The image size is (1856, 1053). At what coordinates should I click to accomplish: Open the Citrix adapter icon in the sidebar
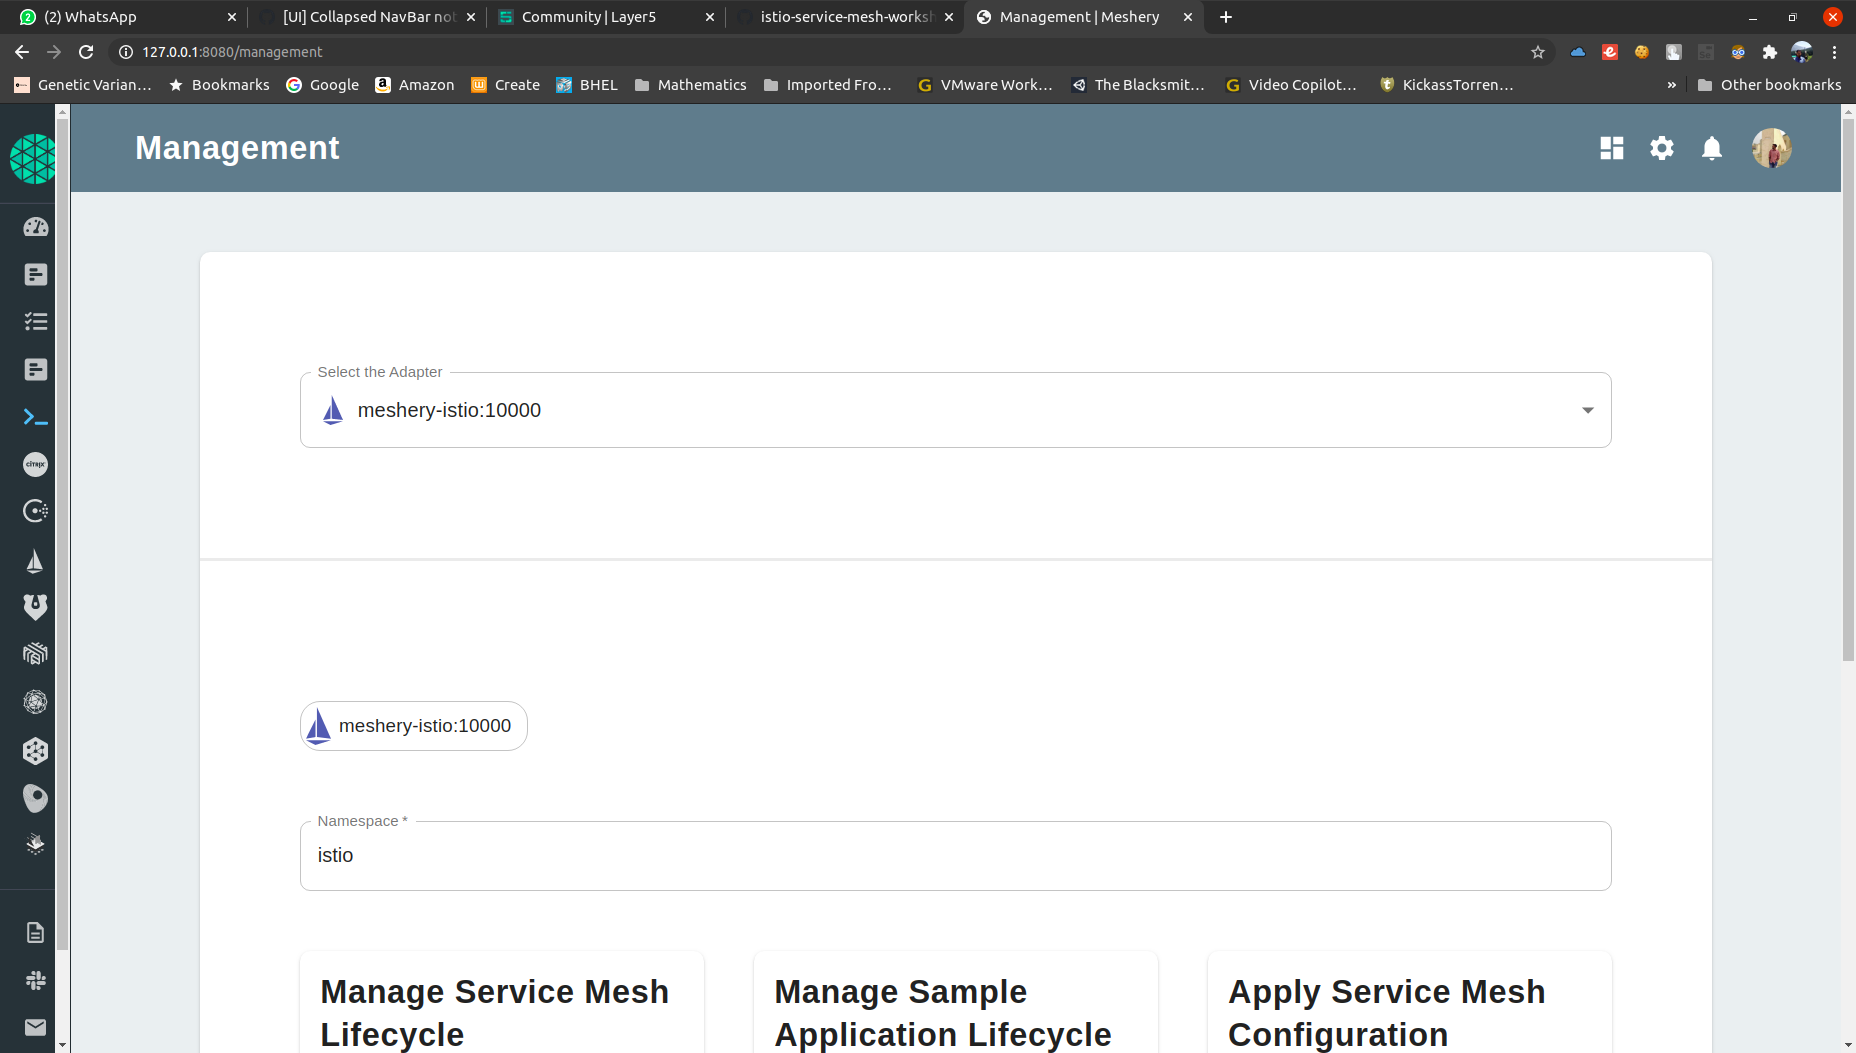click(x=35, y=464)
